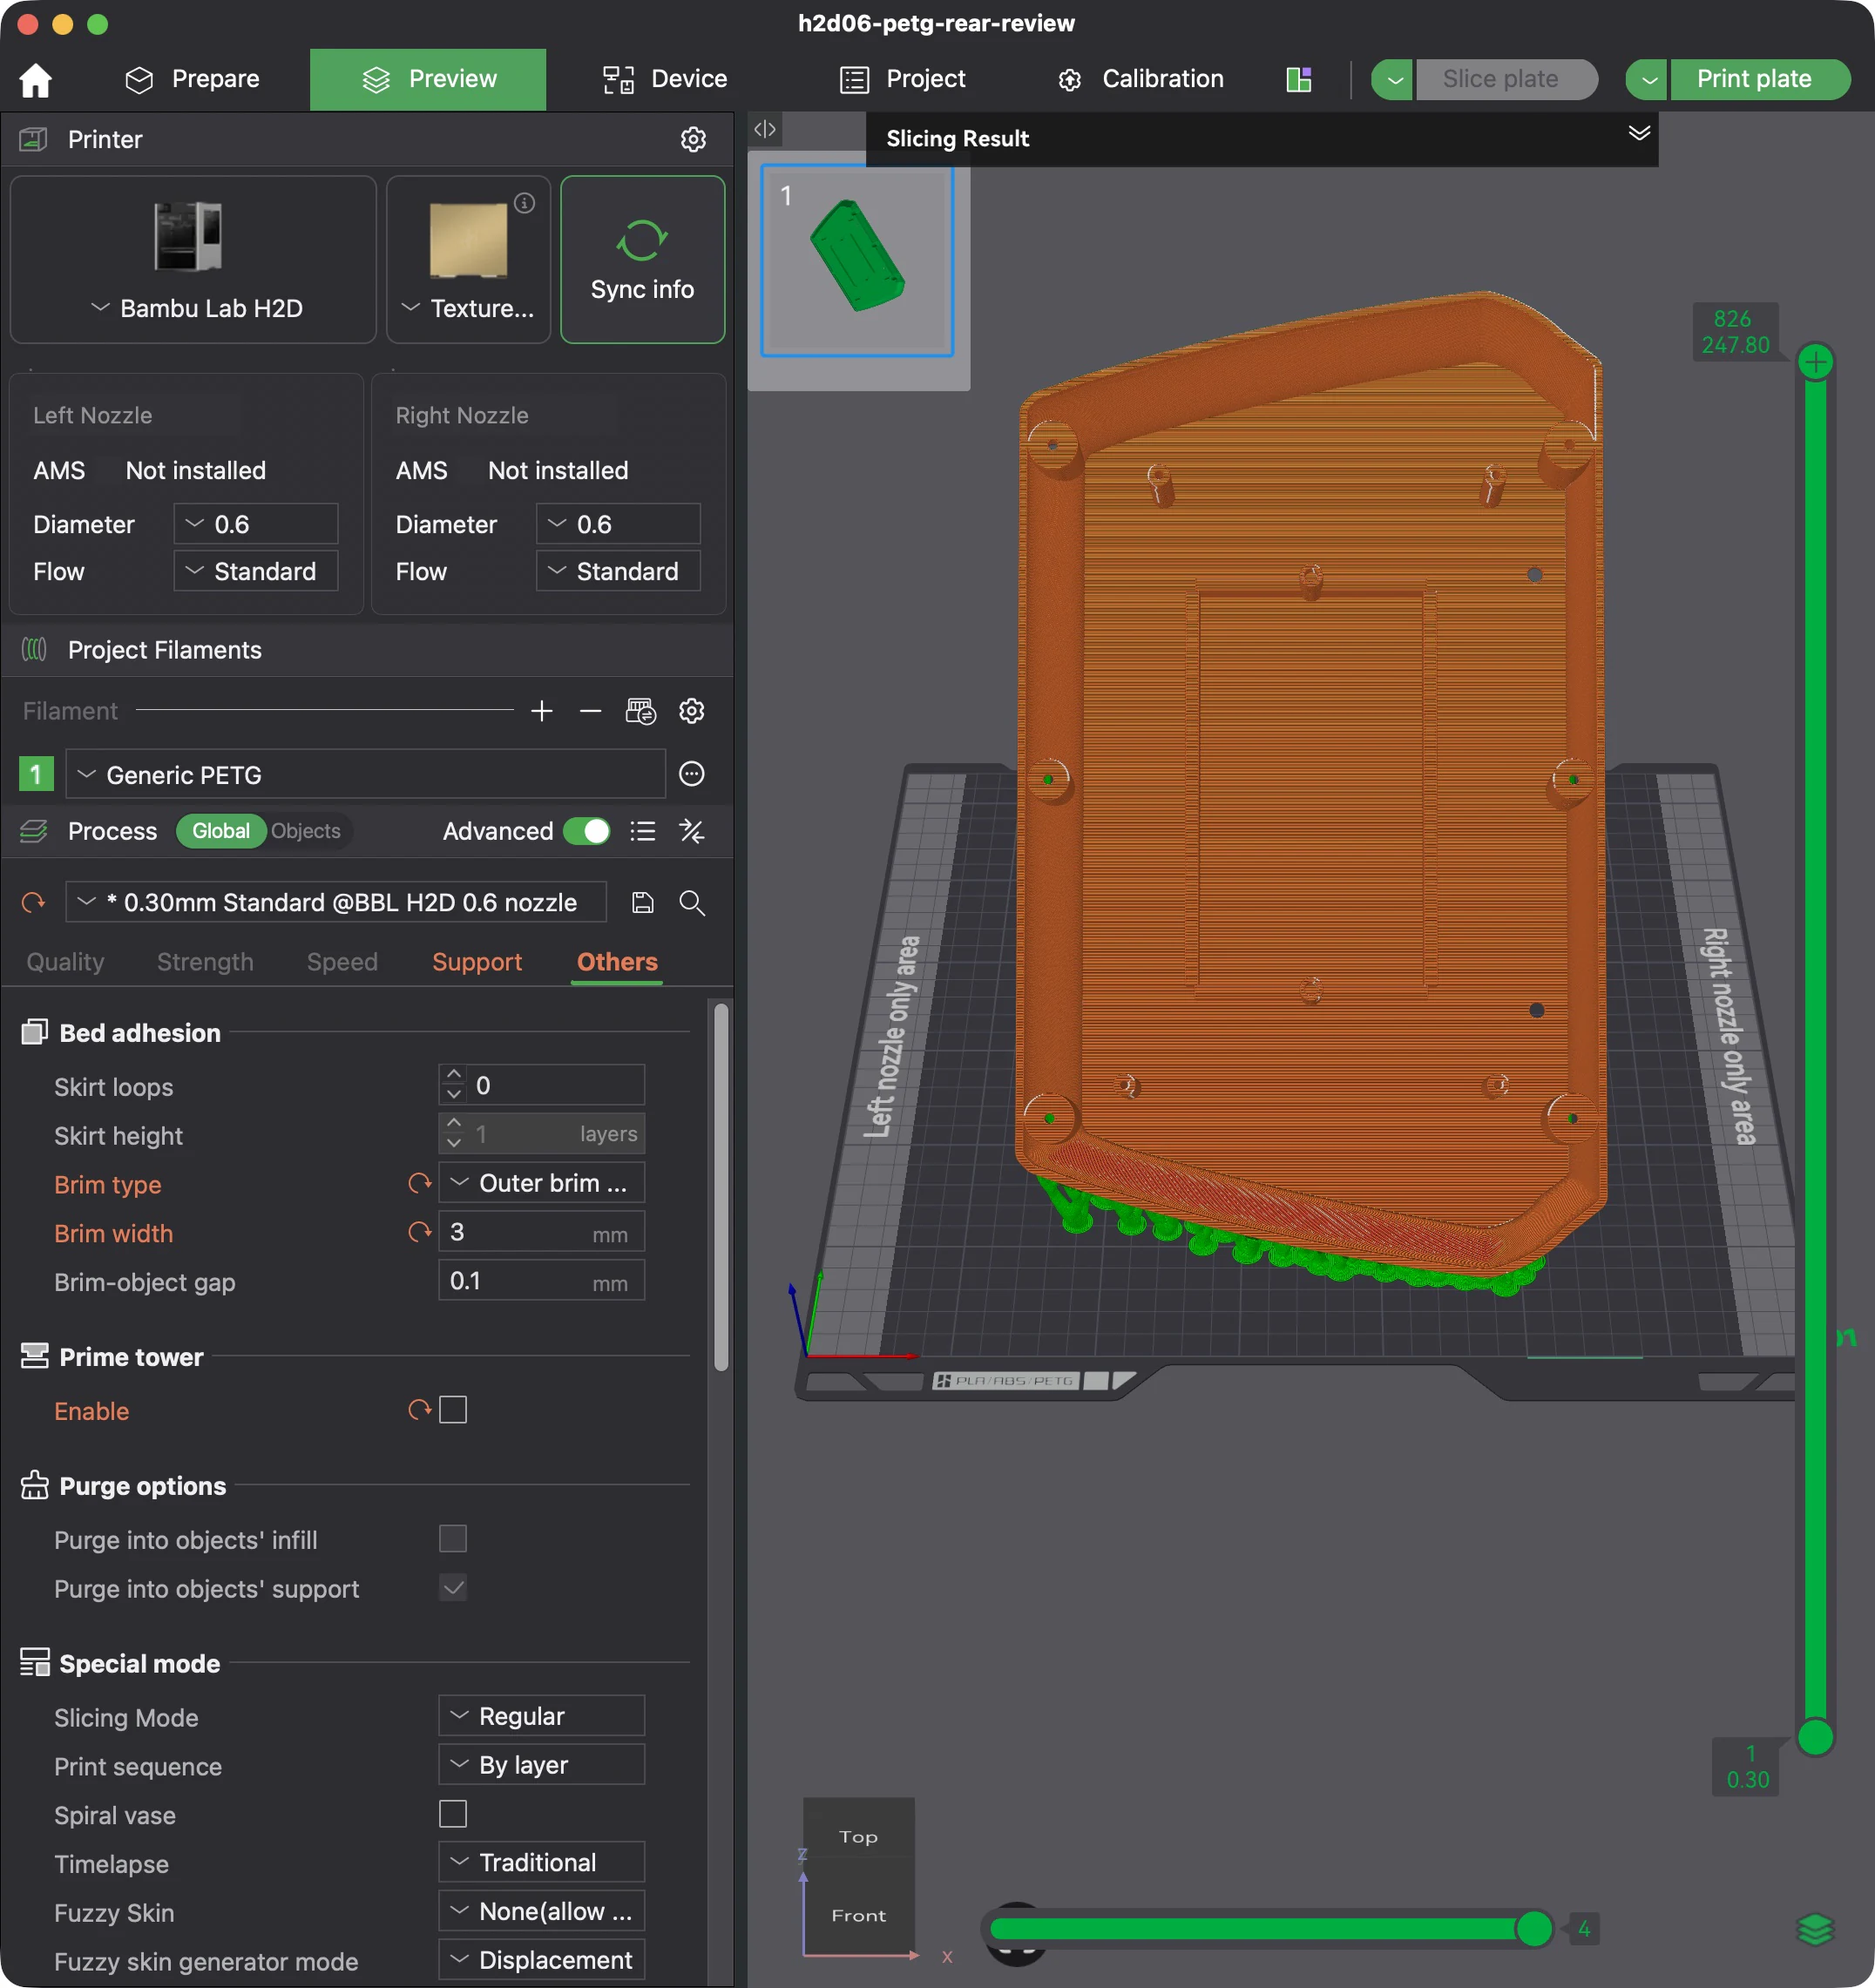This screenshot has height=1988, width=1875.
Task: Enable Spiral vase checkbox
Action: pos(453,1814)
